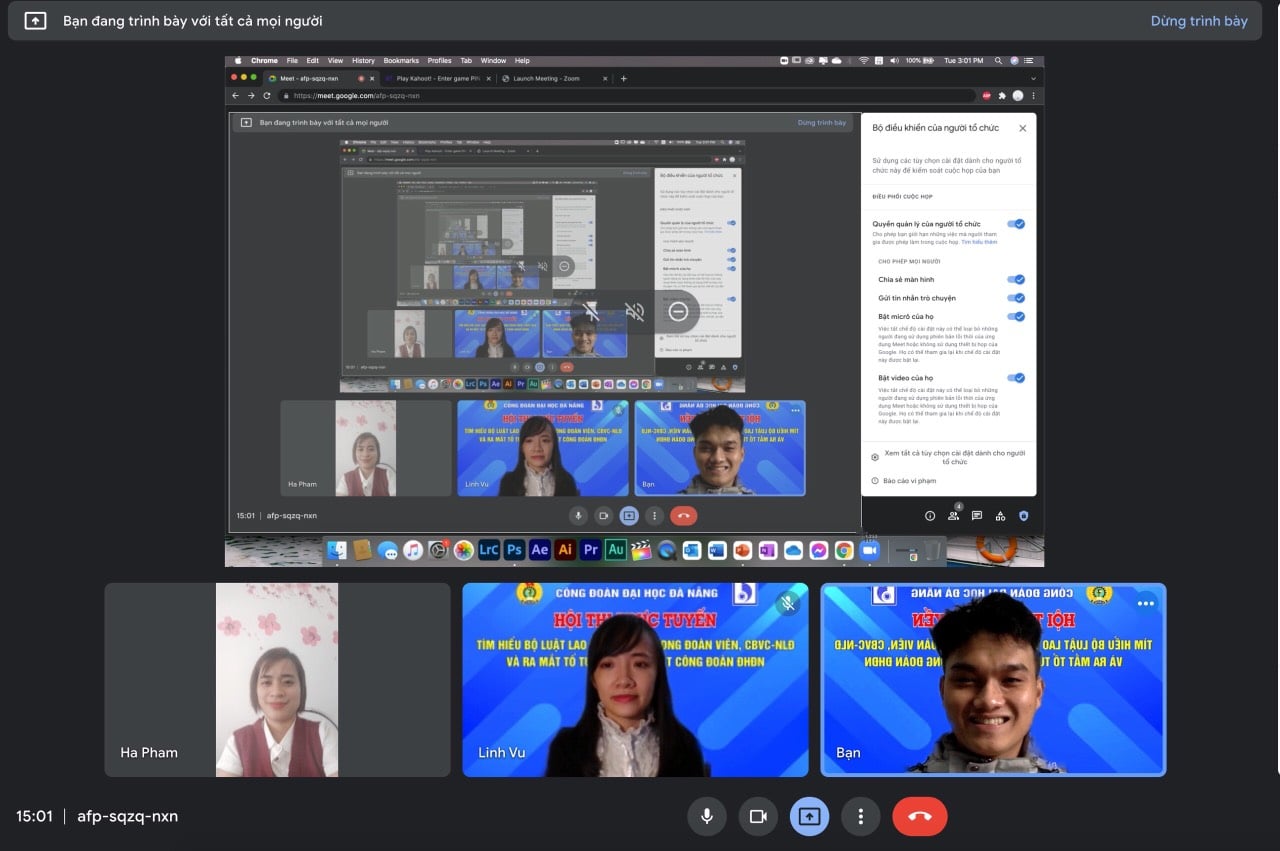Viewport: 1280px width, 851px height.
Task: Launch Premiere Pro from the Dock
Action: click(x=590, y=550)
